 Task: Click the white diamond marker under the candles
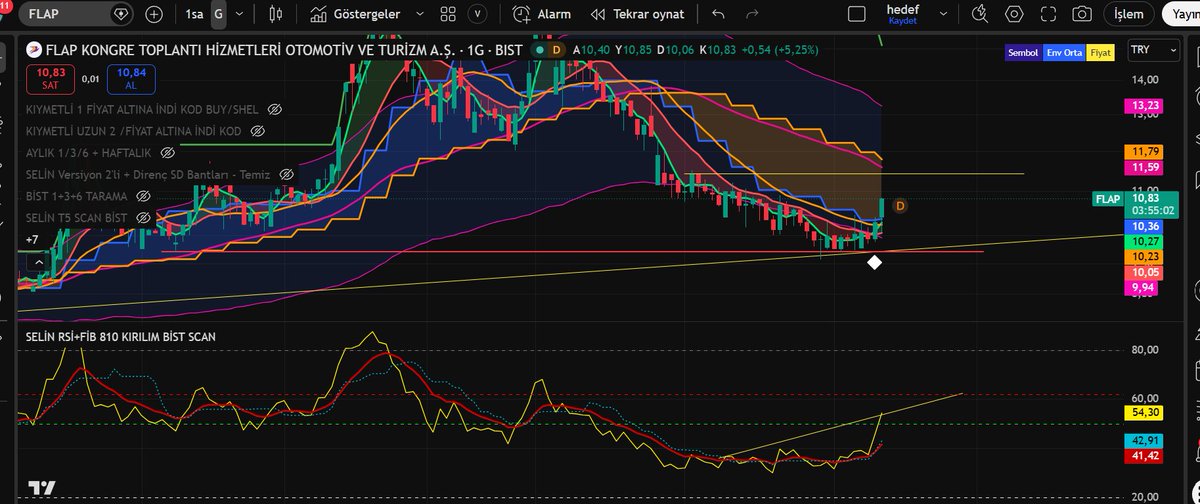(875, 263)
